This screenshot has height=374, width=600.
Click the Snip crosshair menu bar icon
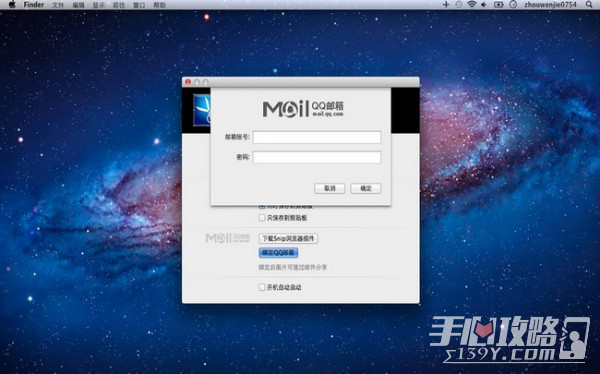pyautogui.click(x=446, y=5)
